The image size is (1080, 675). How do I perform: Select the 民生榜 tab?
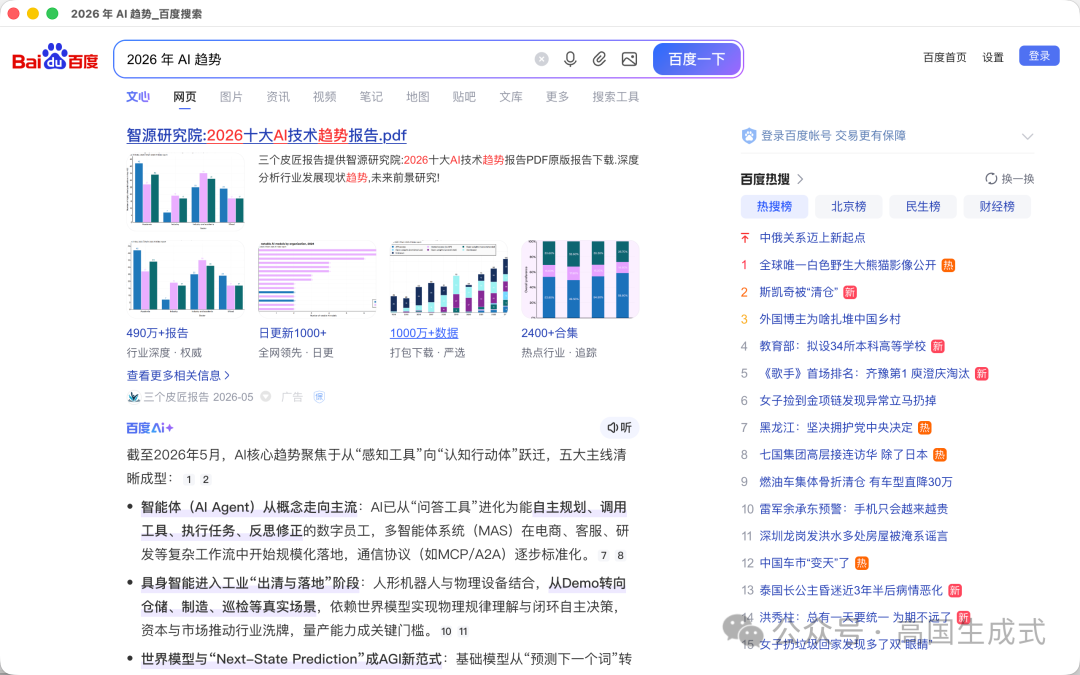tap(923, 206)
